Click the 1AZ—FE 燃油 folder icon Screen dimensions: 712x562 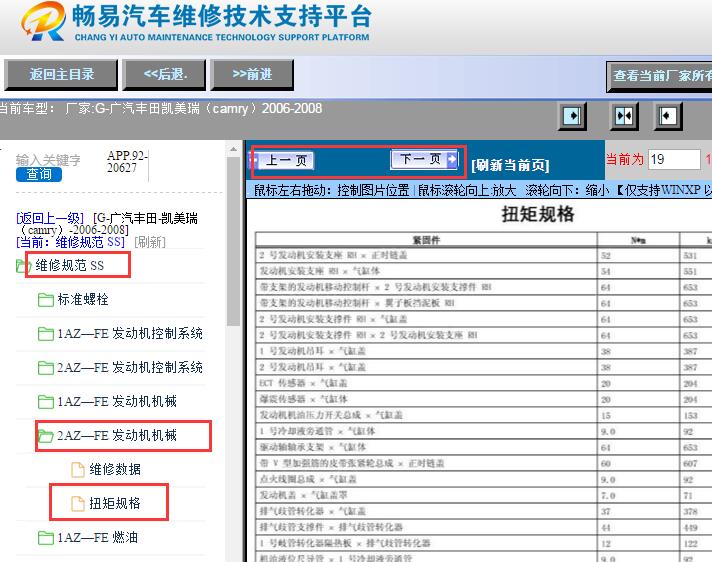pos(45,538)
